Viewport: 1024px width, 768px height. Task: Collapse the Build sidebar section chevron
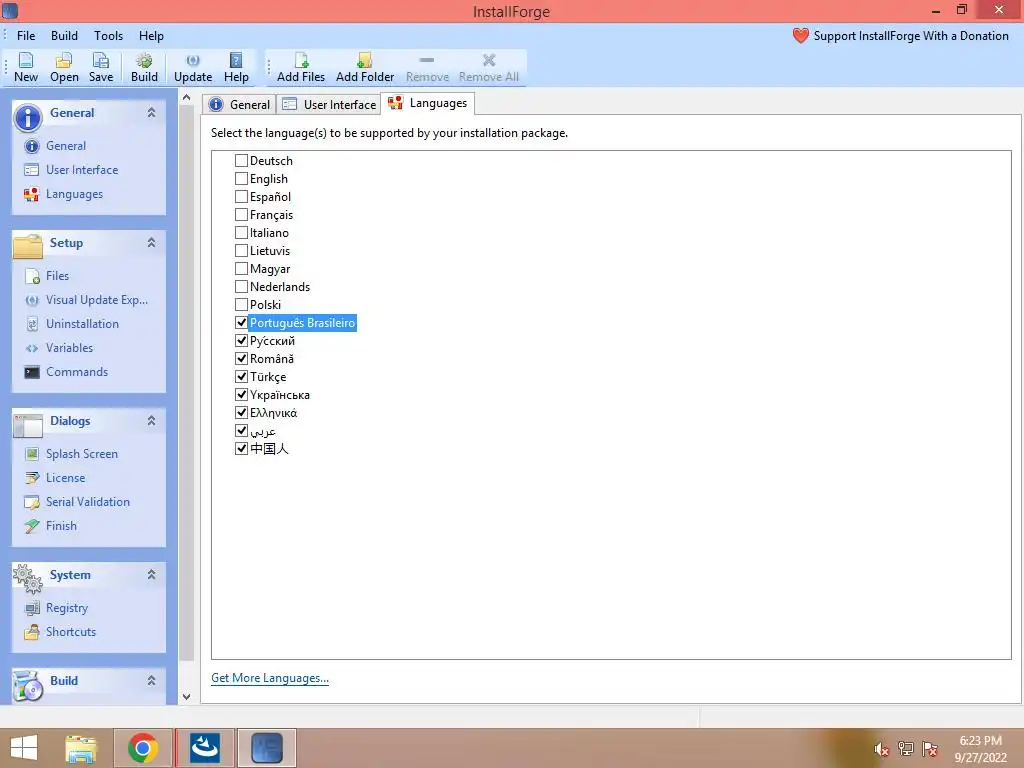tap(152, 681)
